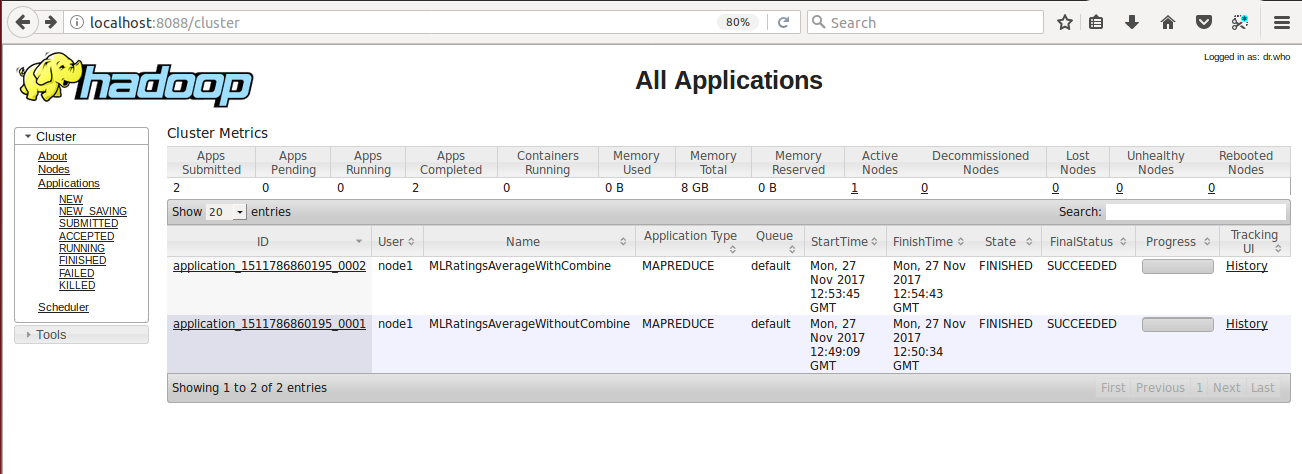Sort table by Tracking UI column
This screenshot has height=474, width=1302.
tap(1254, 241)
